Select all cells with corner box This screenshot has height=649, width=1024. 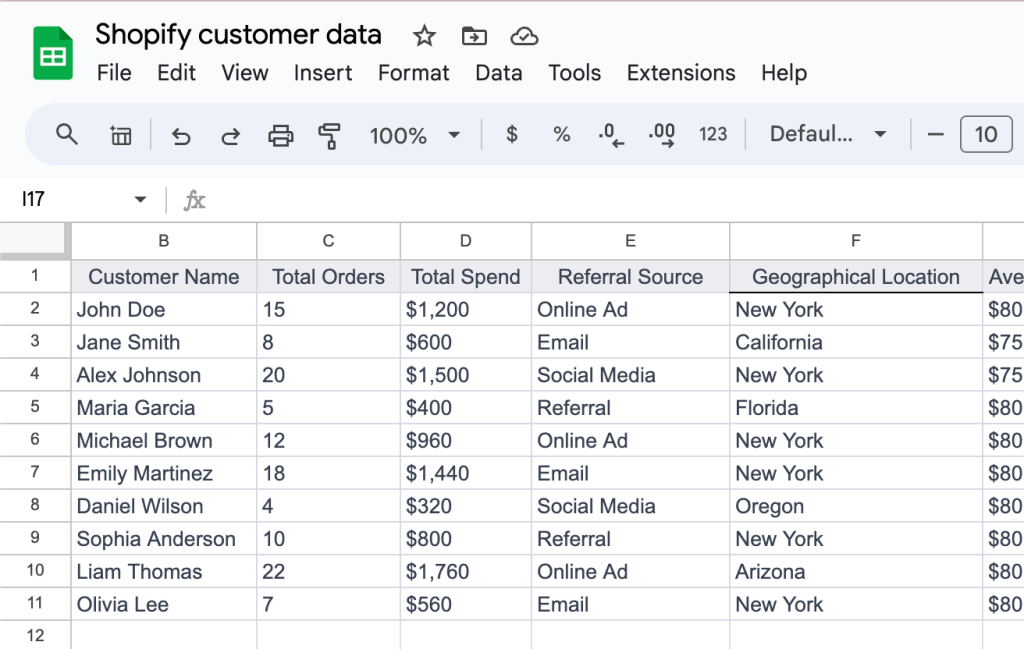click(x=35, y=240)
